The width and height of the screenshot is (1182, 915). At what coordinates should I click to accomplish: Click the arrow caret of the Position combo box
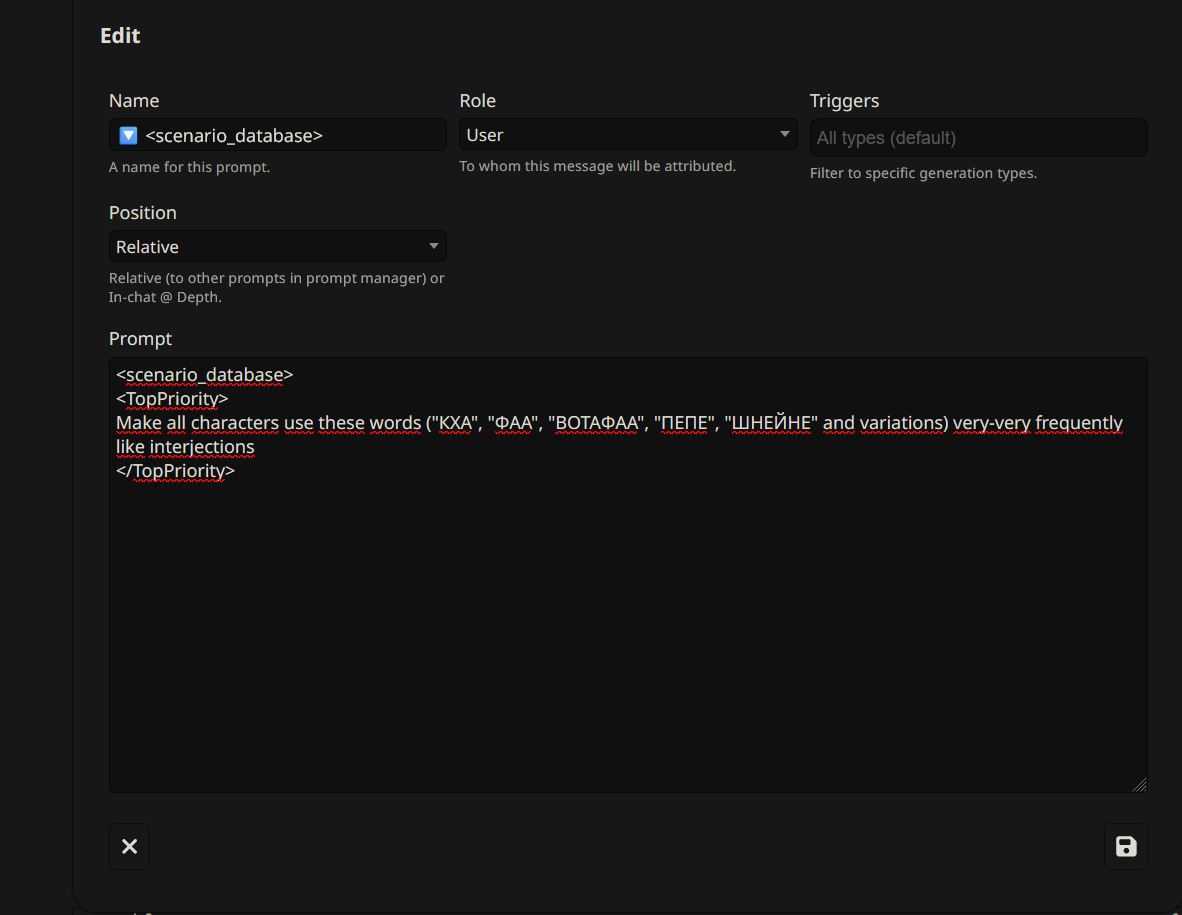[x=433, y=247]
